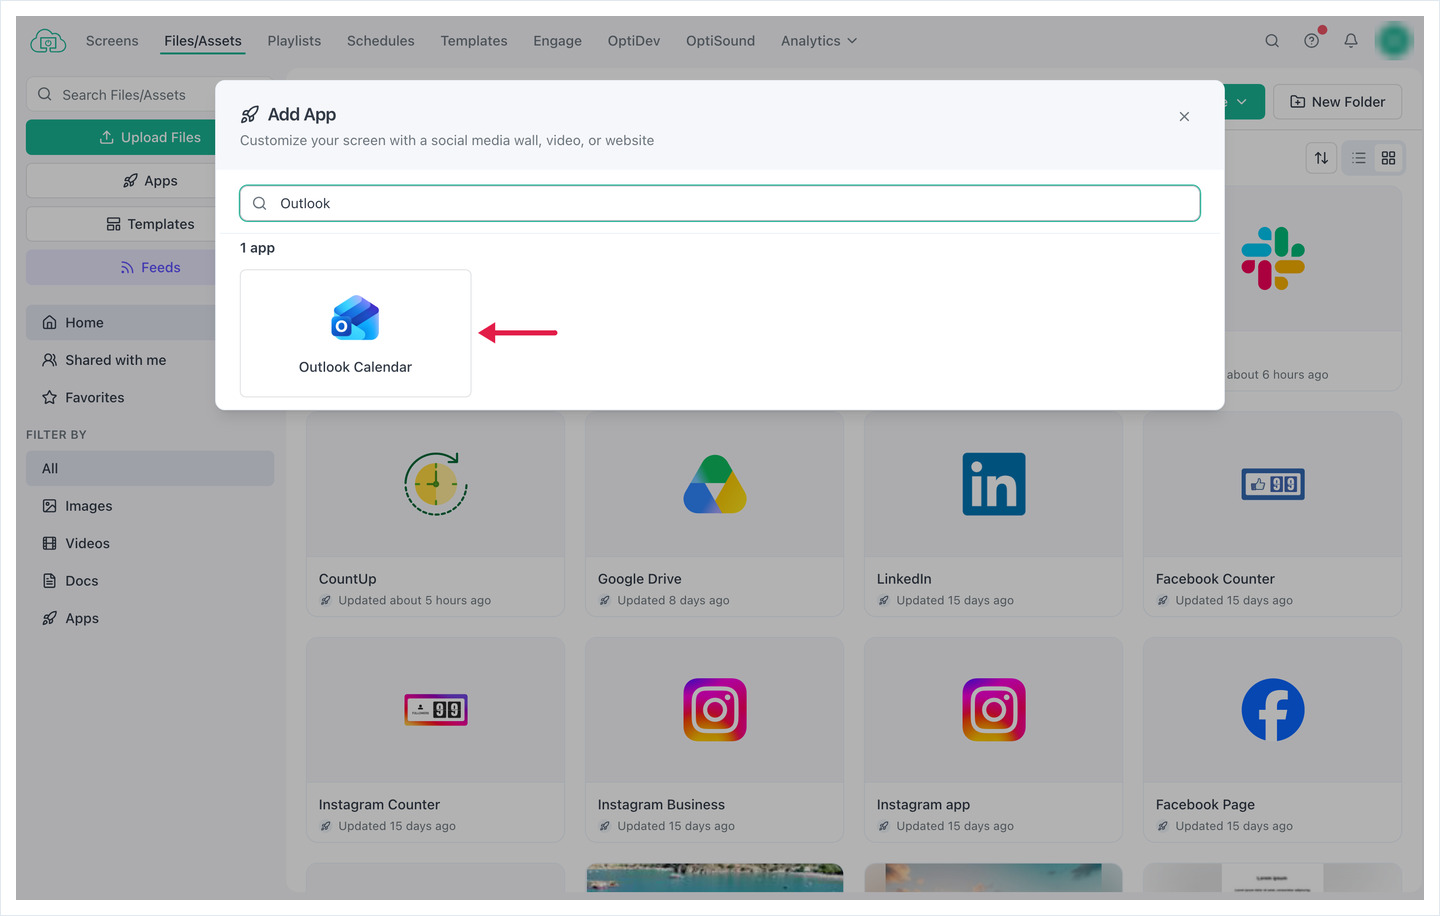Viewport: 1440px width, 916px height.
Task: Click the Upload Files button
Action: click(122, 137)
